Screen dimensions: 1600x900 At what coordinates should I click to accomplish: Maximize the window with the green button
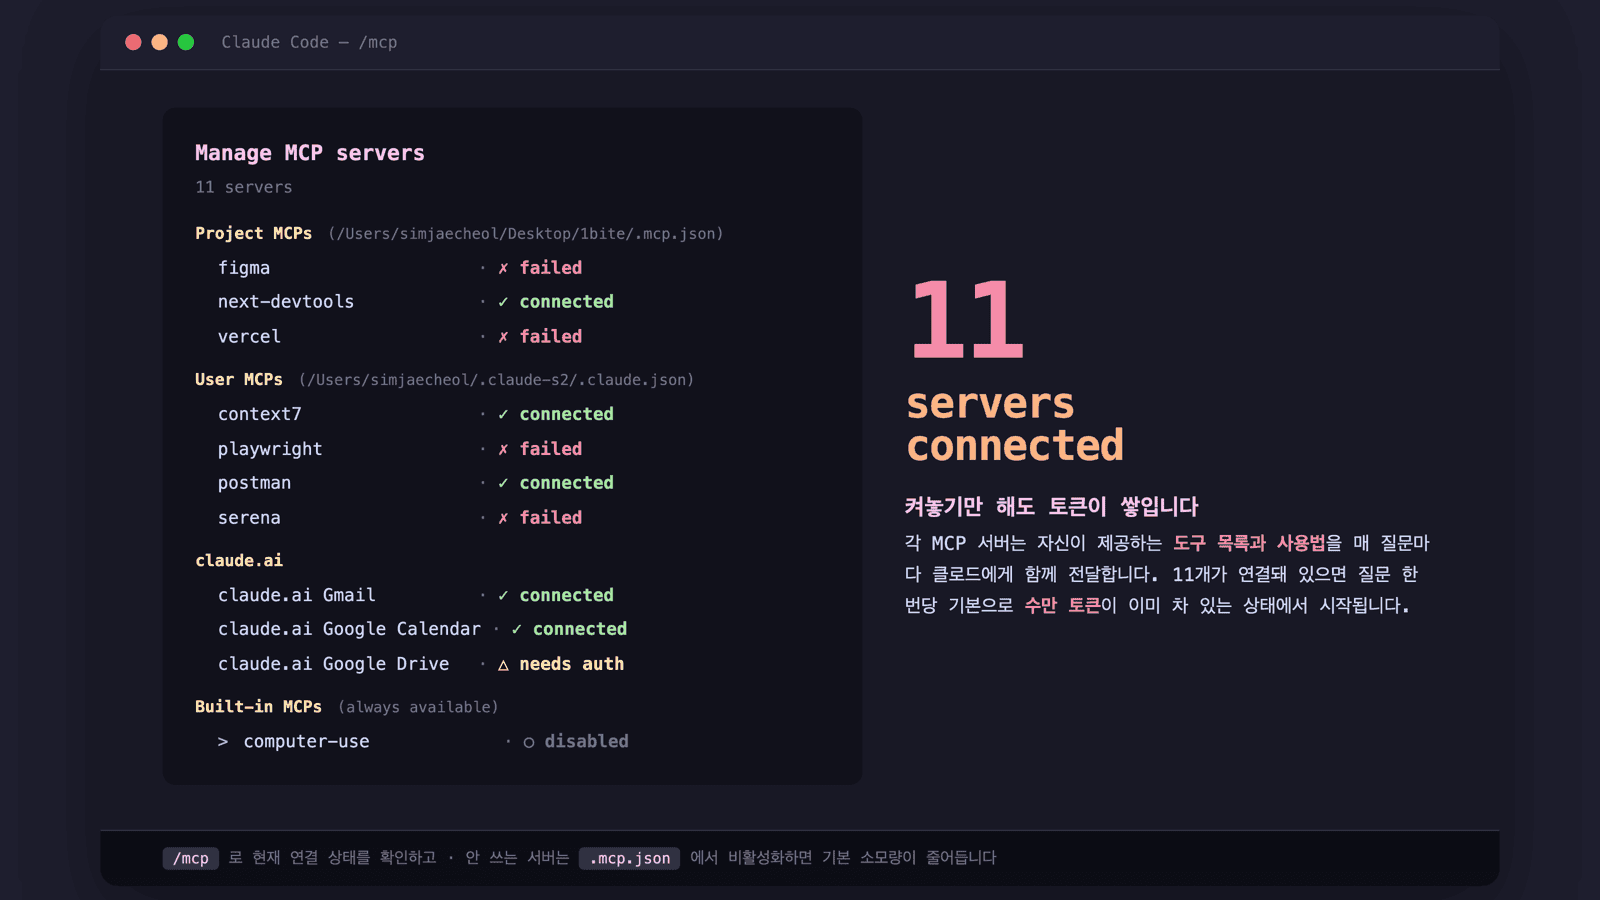point(186,42)
